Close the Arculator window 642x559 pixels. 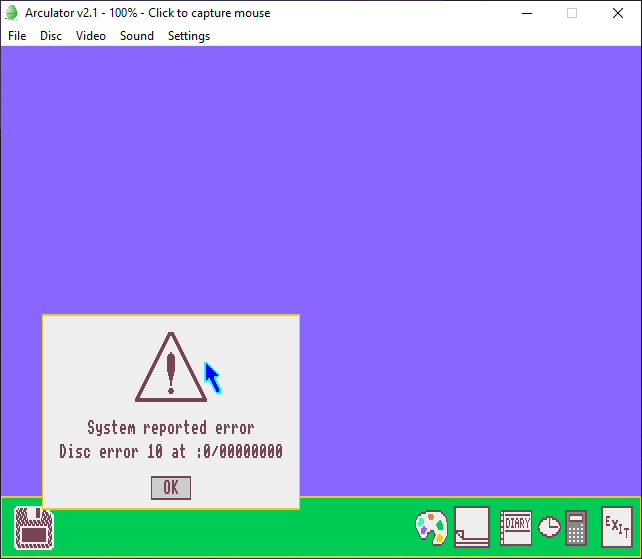[618, 13]
